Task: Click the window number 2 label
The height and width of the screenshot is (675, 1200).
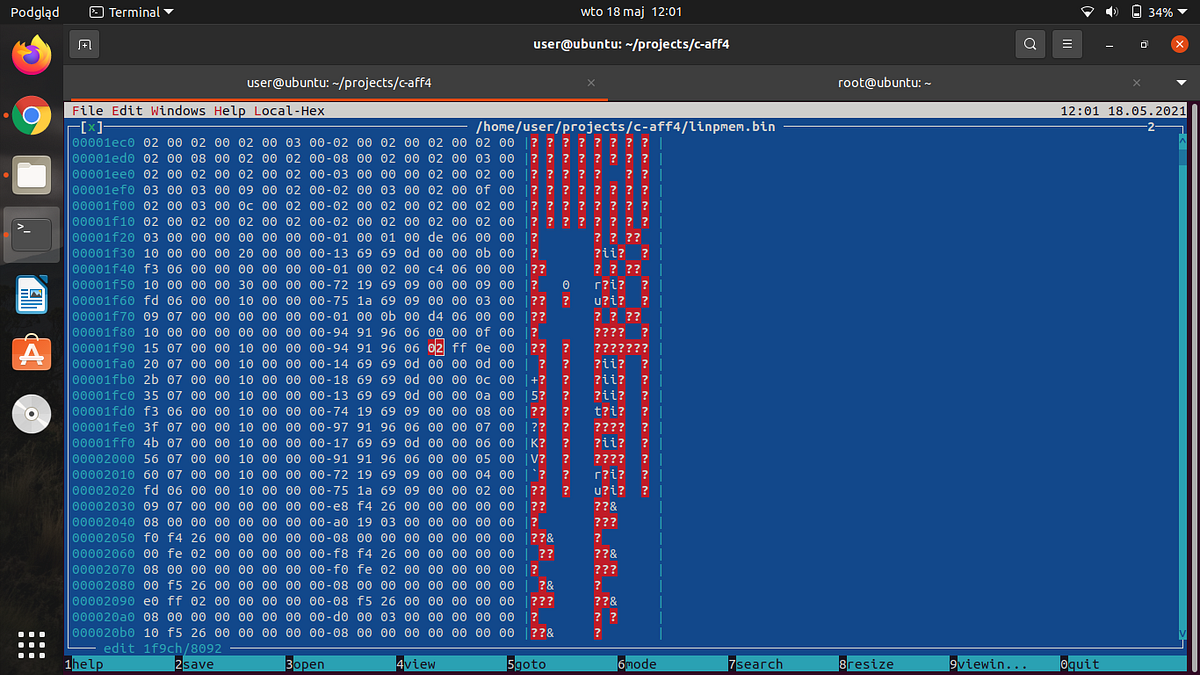Action: point(1151,127)
